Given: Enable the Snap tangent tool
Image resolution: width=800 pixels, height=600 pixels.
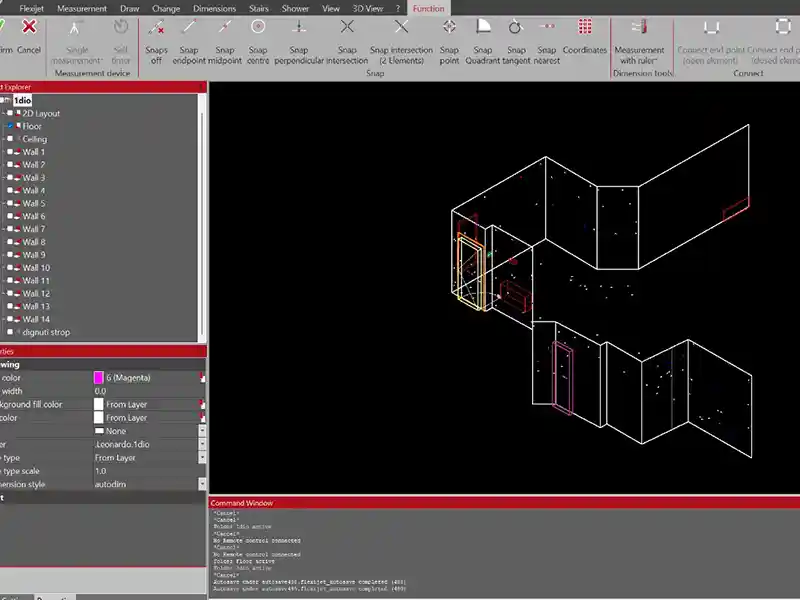Looking at the screenshot, I should tap(516, 28).
